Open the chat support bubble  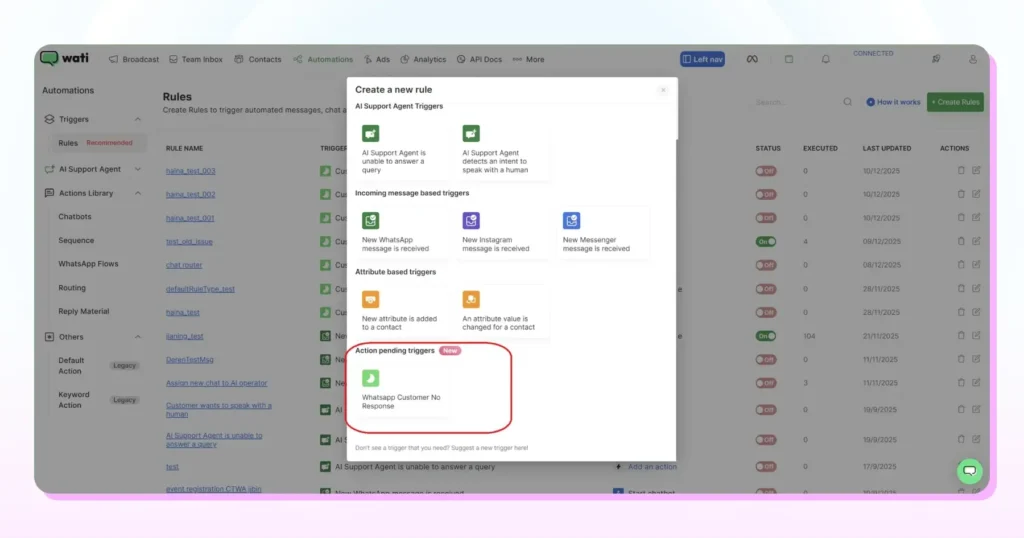(x=969, y=471)
